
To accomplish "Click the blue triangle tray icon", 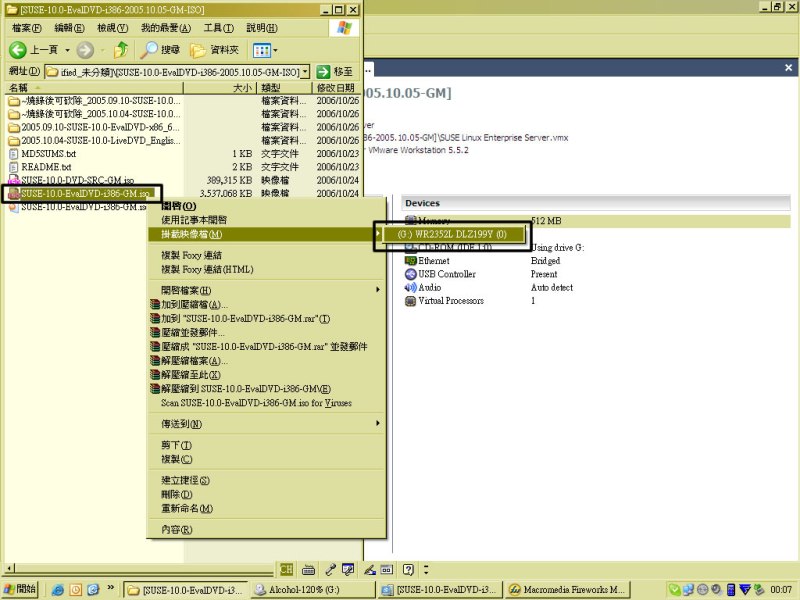I will (745, 590).
